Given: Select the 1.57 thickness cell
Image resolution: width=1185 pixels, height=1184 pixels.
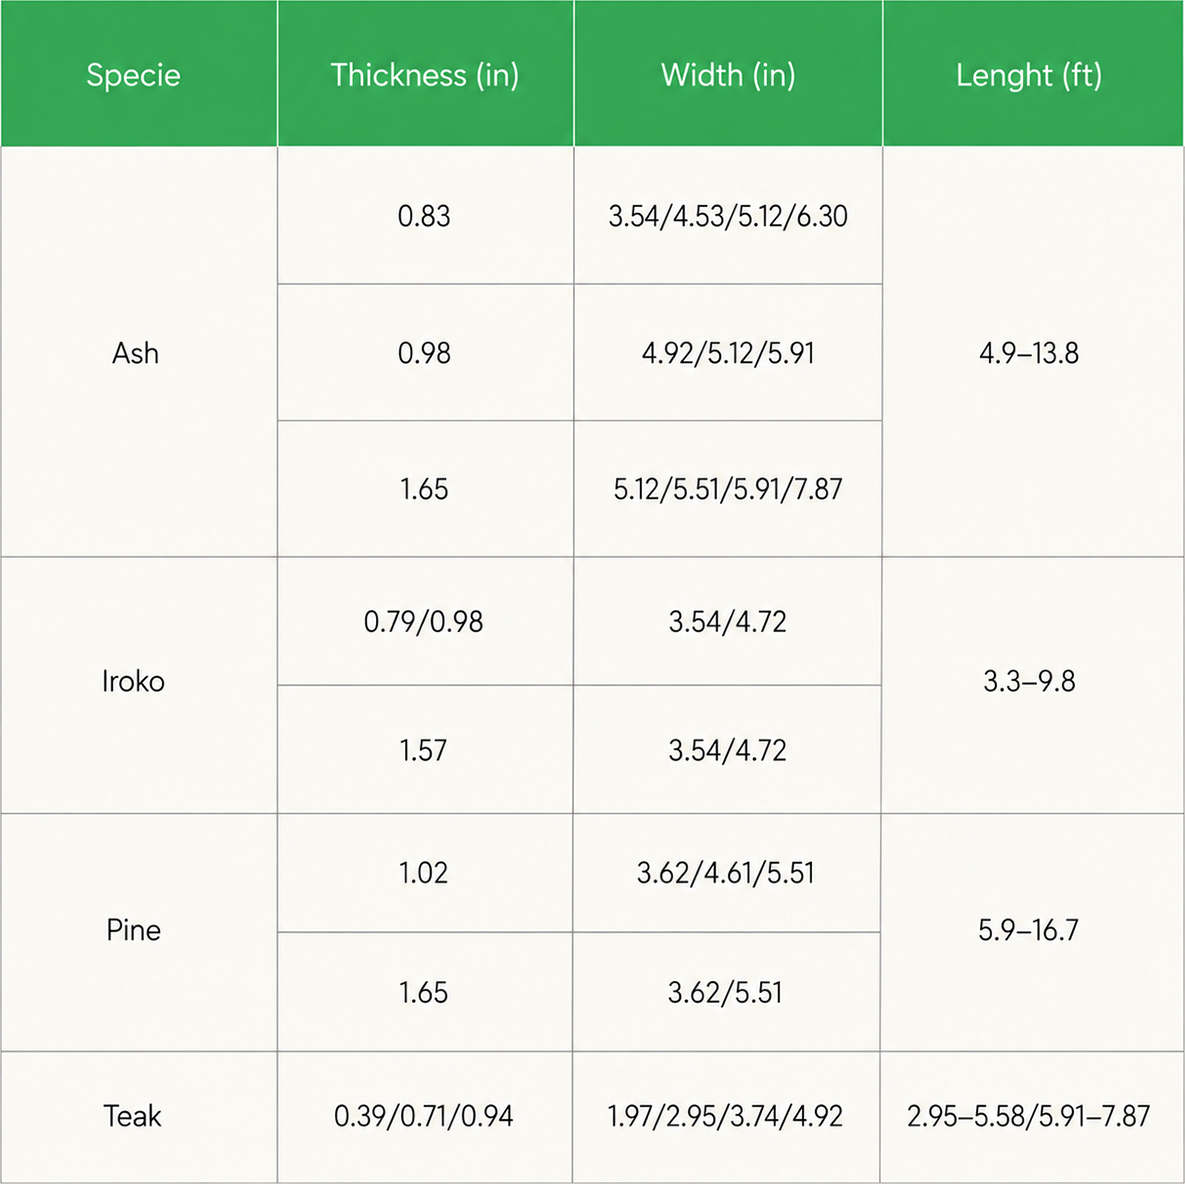Looking at the screenshot, I should 425,750.
